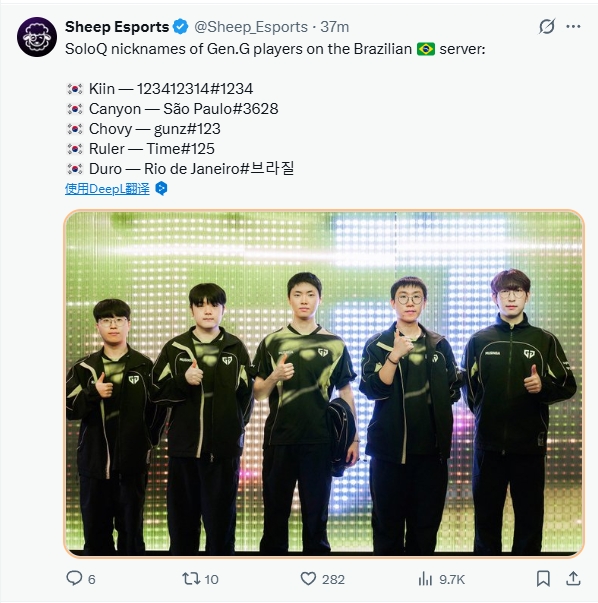
Task: Click the reply speech bubble icon
Action: coord(74,578)
